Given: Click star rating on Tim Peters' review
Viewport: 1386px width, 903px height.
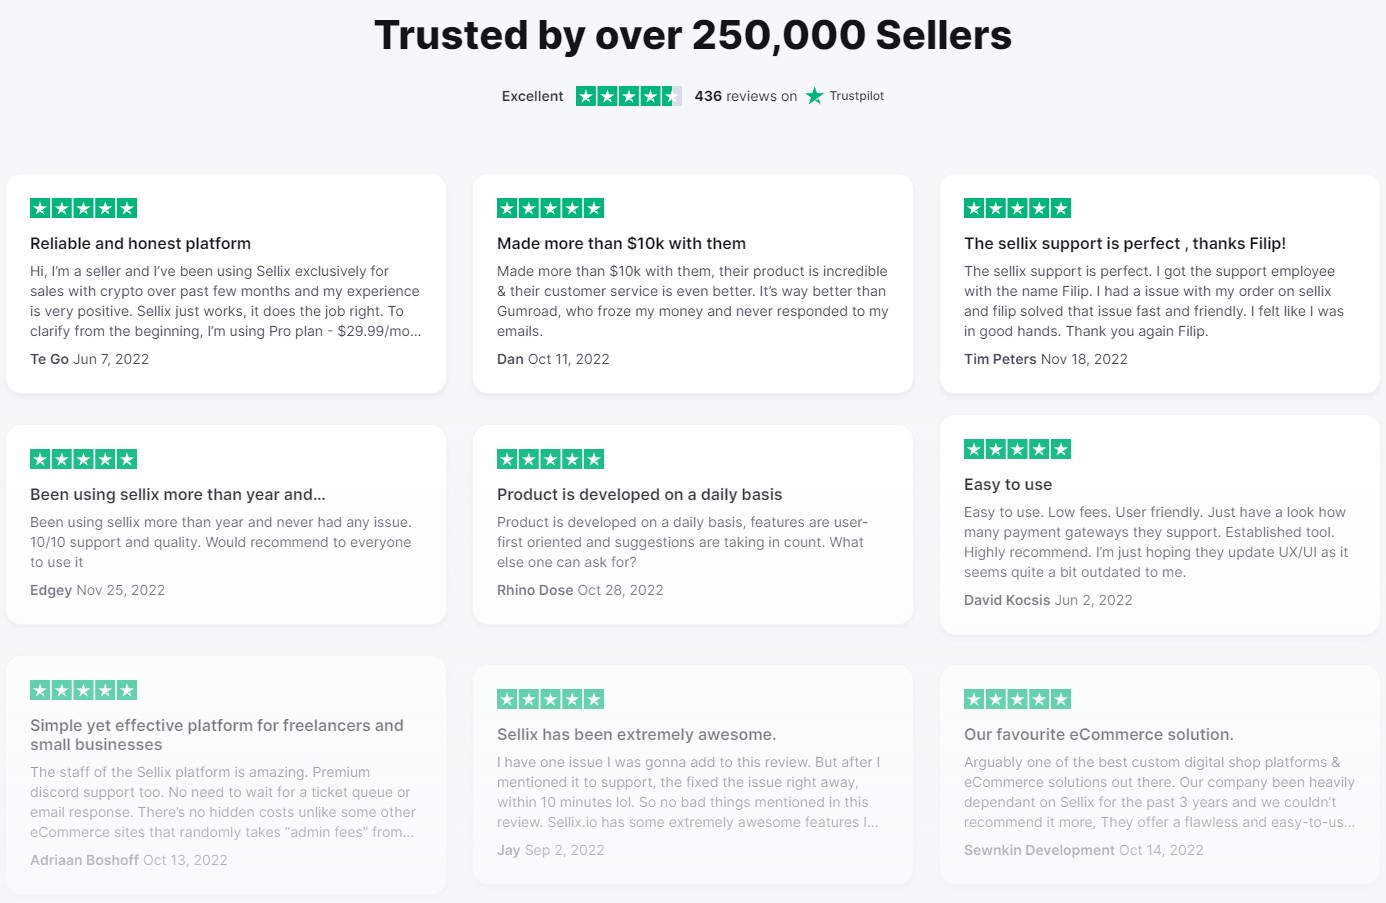Looking at the screenshot, I should click(x=1017, y=208).
